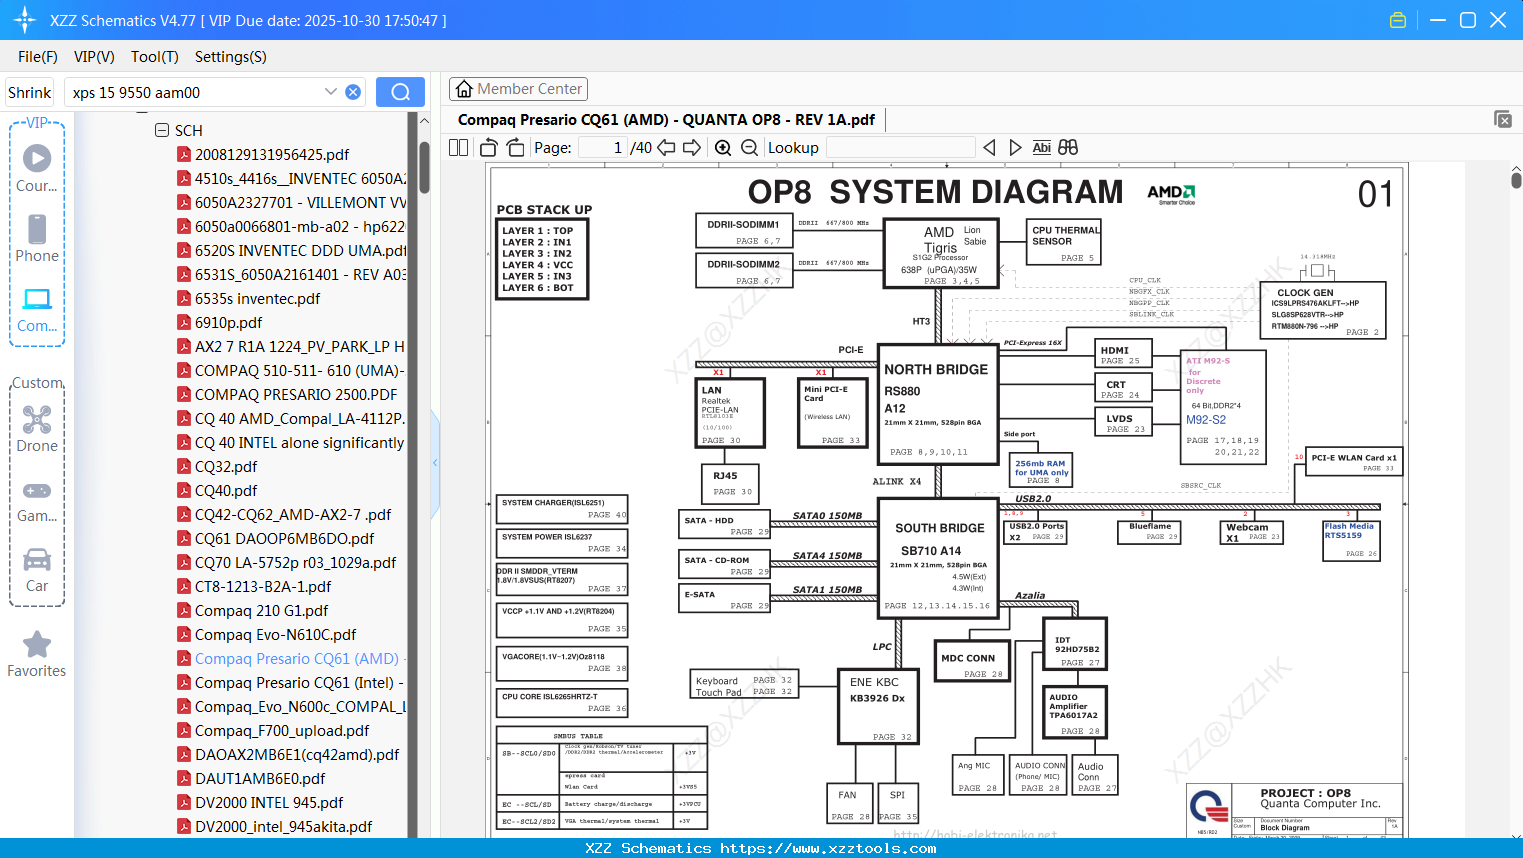Toggle the Abi whole-word match icon
Screen dimensions: 1523x858
(x=1041, y=147)
